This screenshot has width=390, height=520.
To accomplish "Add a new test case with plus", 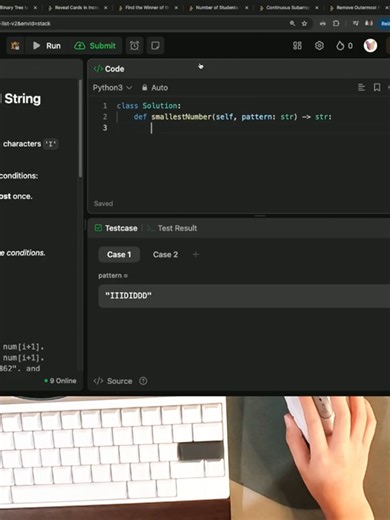I will [x=196, y=255].
